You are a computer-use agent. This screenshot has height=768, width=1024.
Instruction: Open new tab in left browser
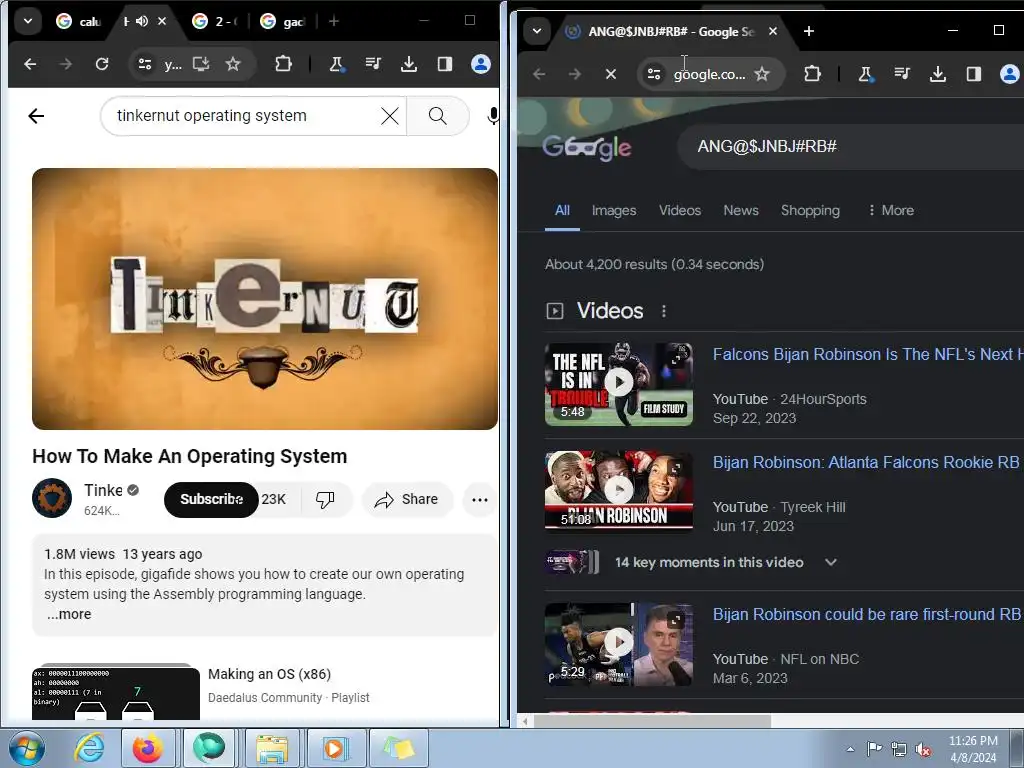[334, 22]
